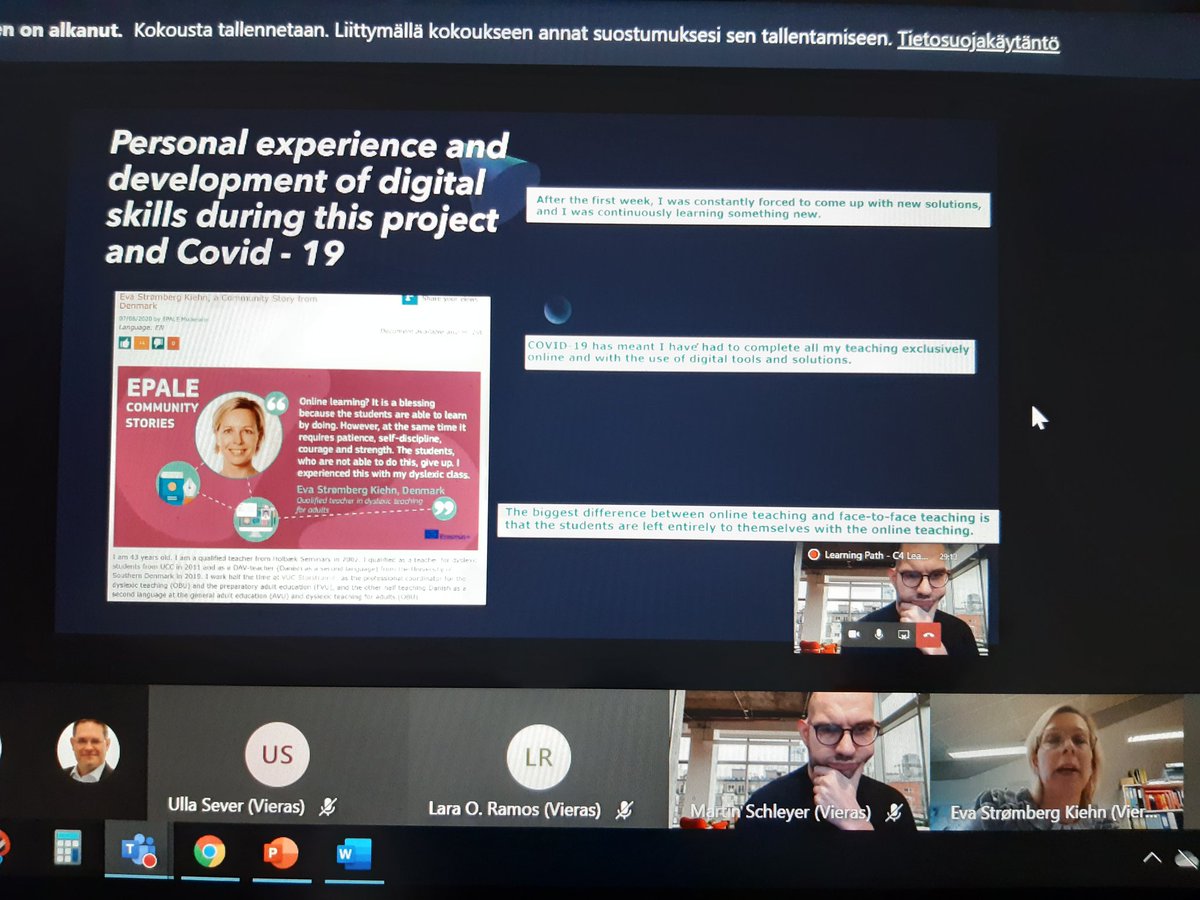This screenshot has width=1200, height=900.
Task: Click the quote beginning 'COVID-19 has meant'
Action: pos(750,355)
